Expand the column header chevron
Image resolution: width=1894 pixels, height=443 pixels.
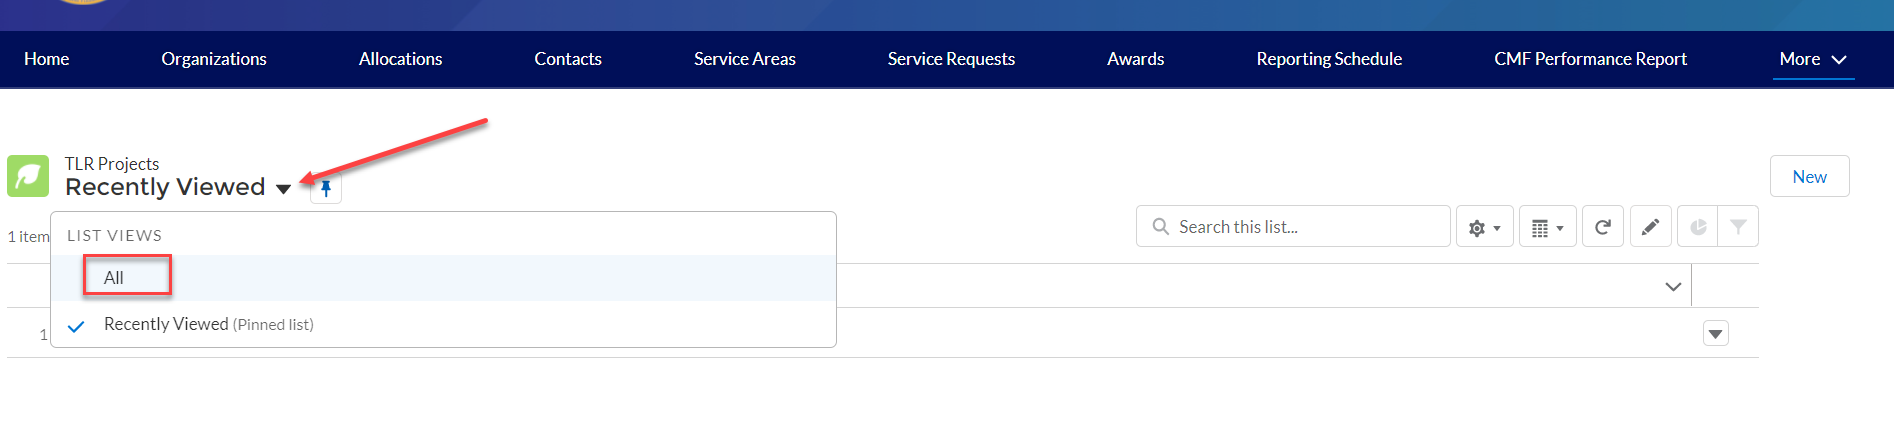click(1673, 287)
